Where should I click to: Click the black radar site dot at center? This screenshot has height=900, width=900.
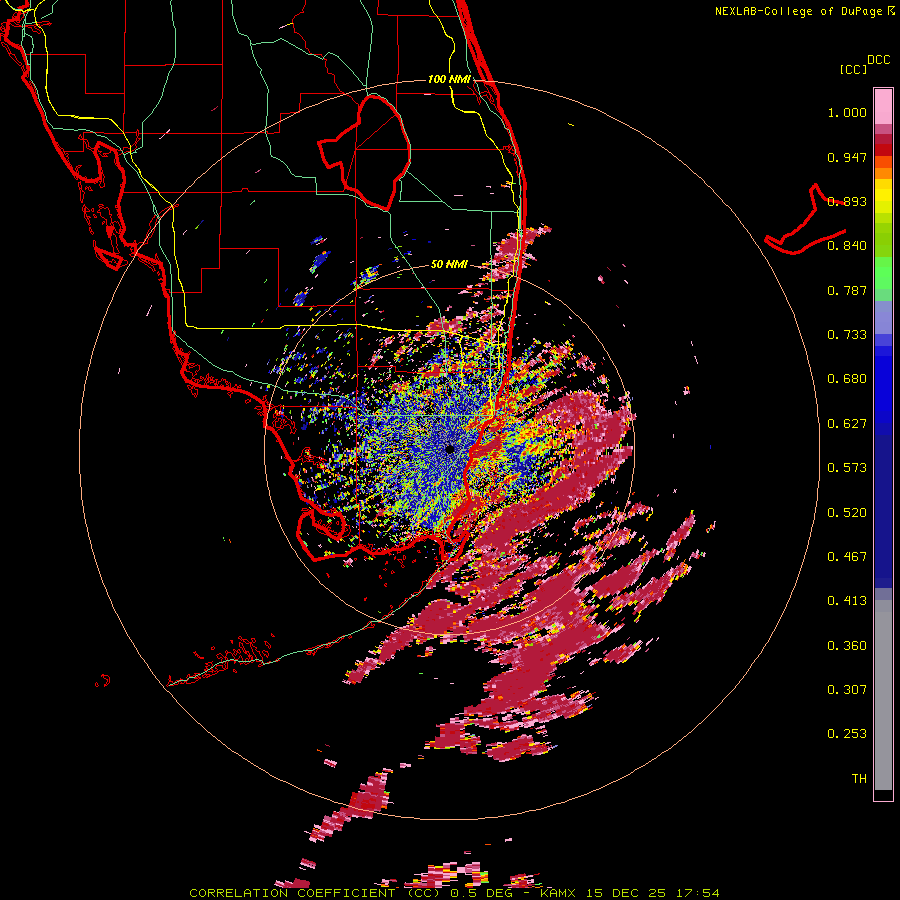(450, 449)
